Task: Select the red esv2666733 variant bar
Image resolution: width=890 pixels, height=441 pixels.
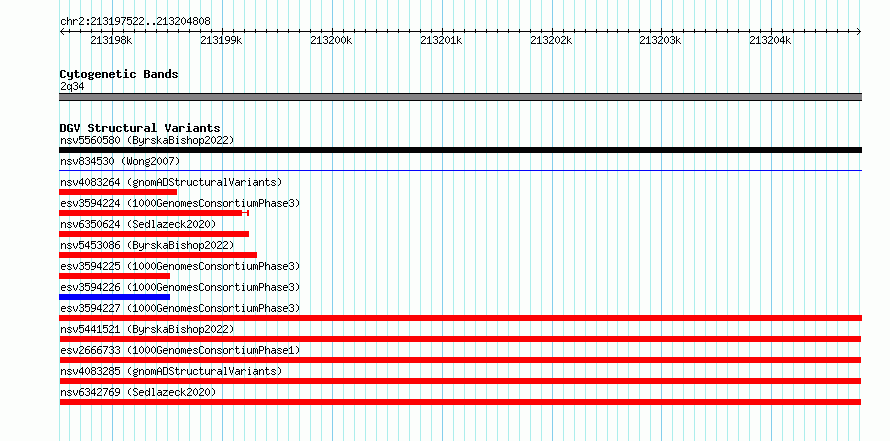Action: (x=460, y=360)
